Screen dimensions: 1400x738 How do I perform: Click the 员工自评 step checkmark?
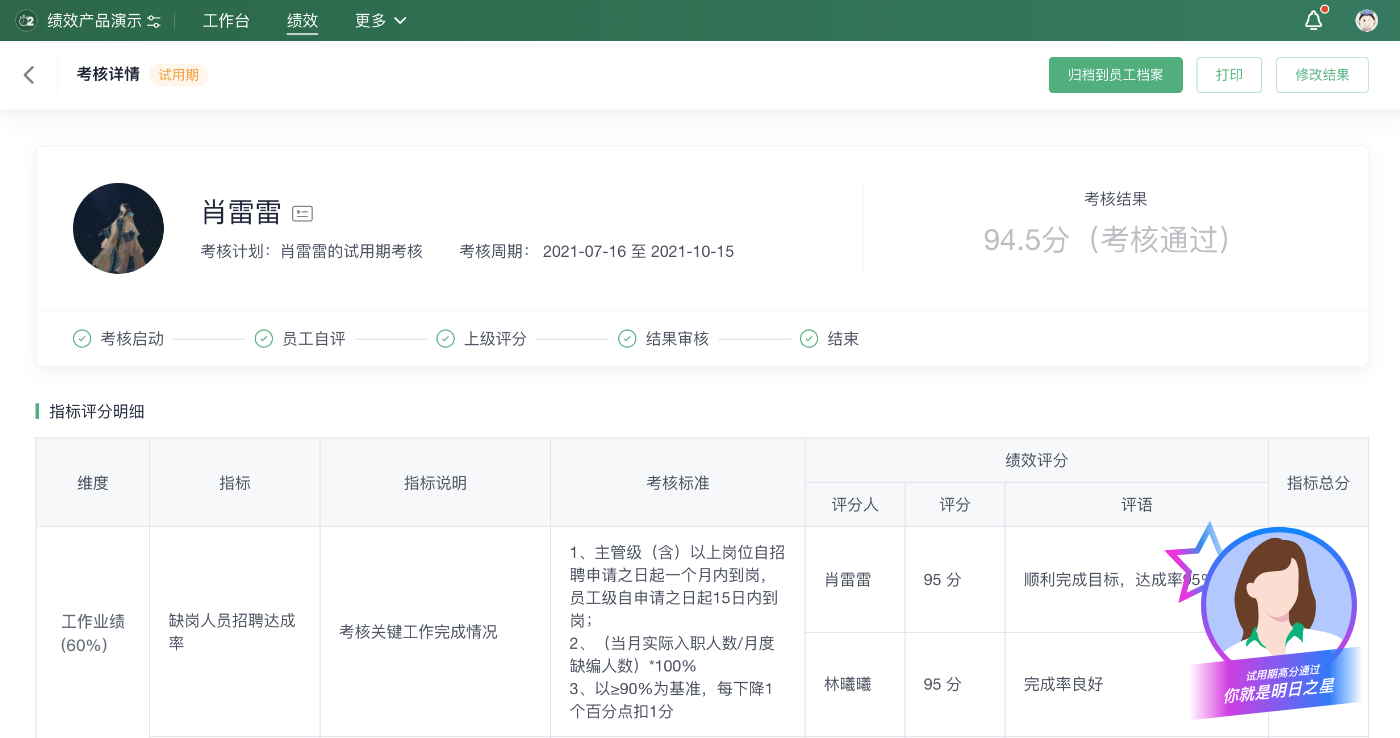pyautogui.click(x=264, y=339)
